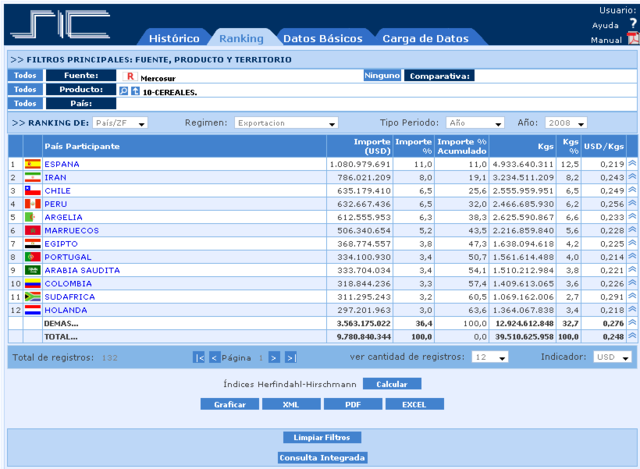Screen dimensions: 640x469
Task: Export results with the XML button
Action: coord(291,405)
